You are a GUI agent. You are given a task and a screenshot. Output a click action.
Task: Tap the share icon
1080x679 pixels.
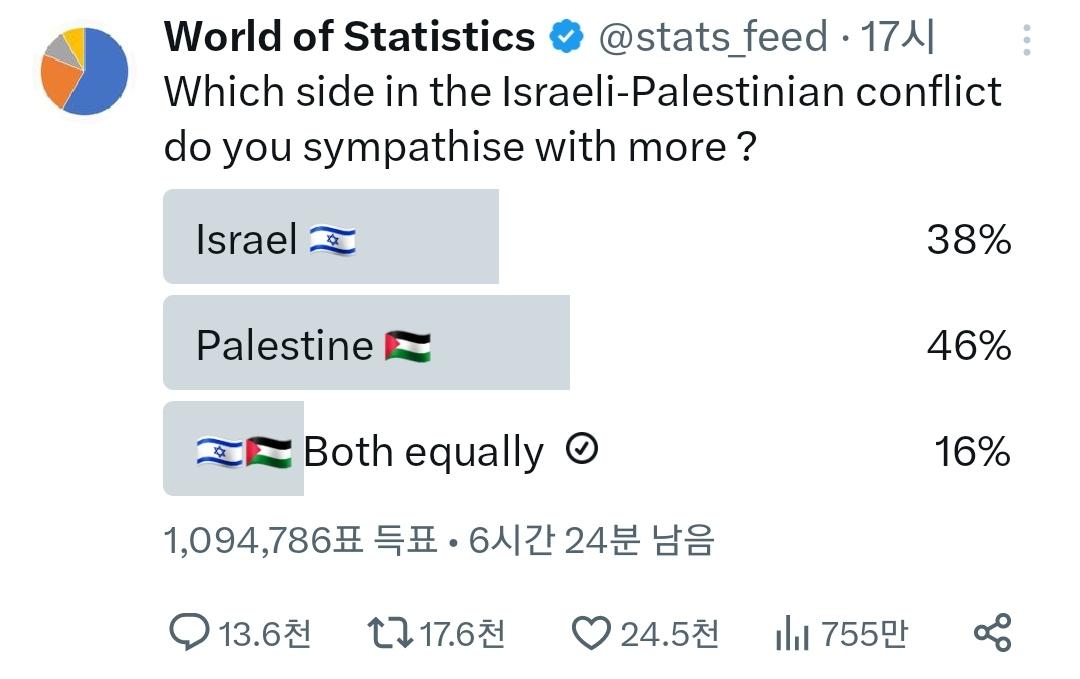click(x=993, y=633)
